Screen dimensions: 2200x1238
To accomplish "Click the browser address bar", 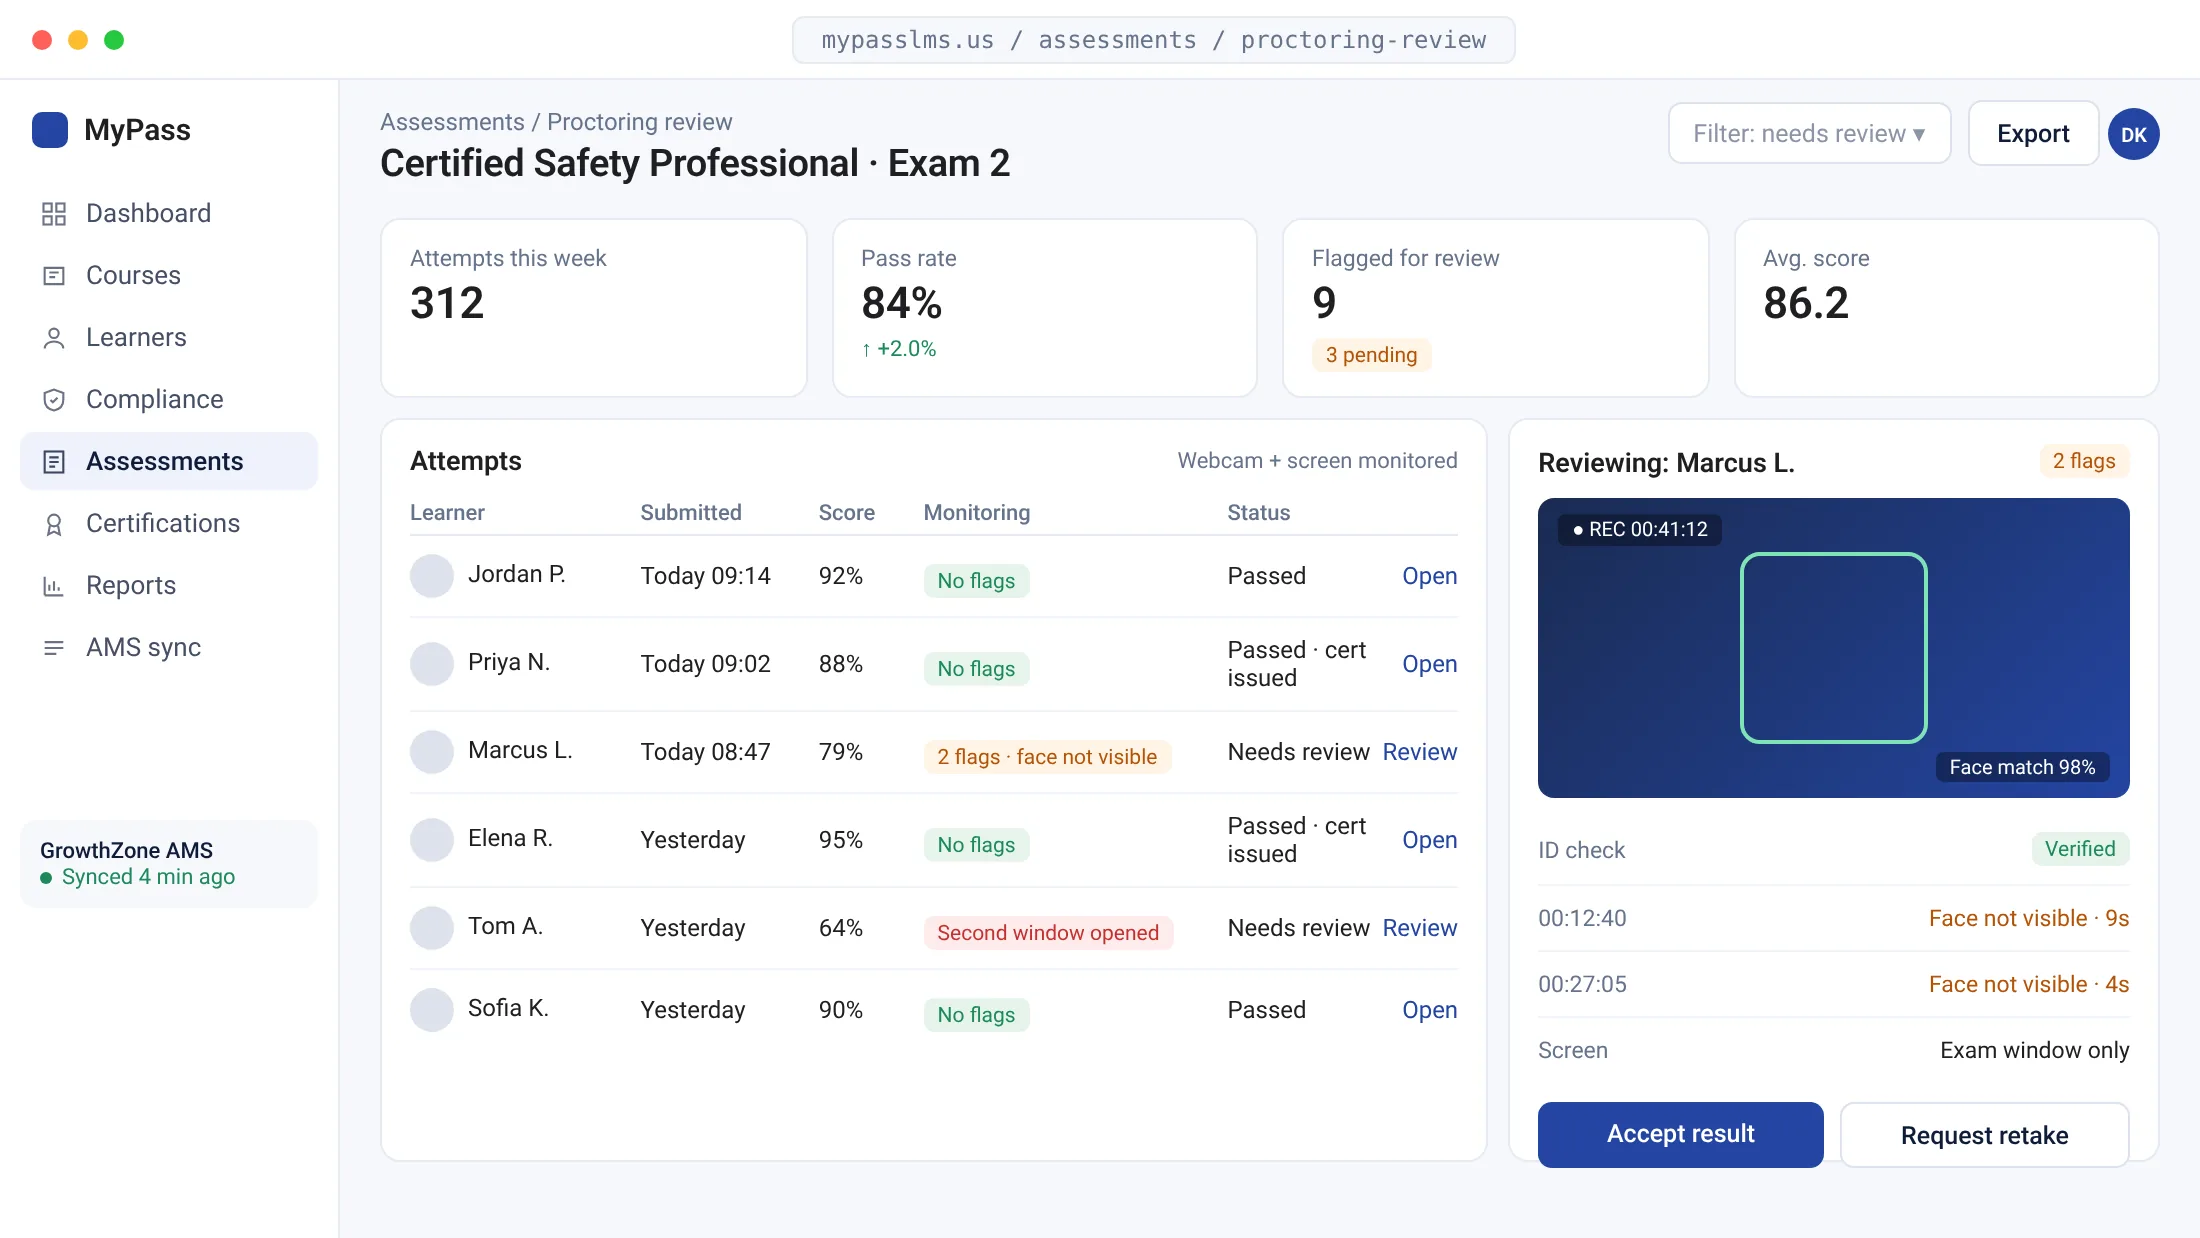I will 1153,40.
